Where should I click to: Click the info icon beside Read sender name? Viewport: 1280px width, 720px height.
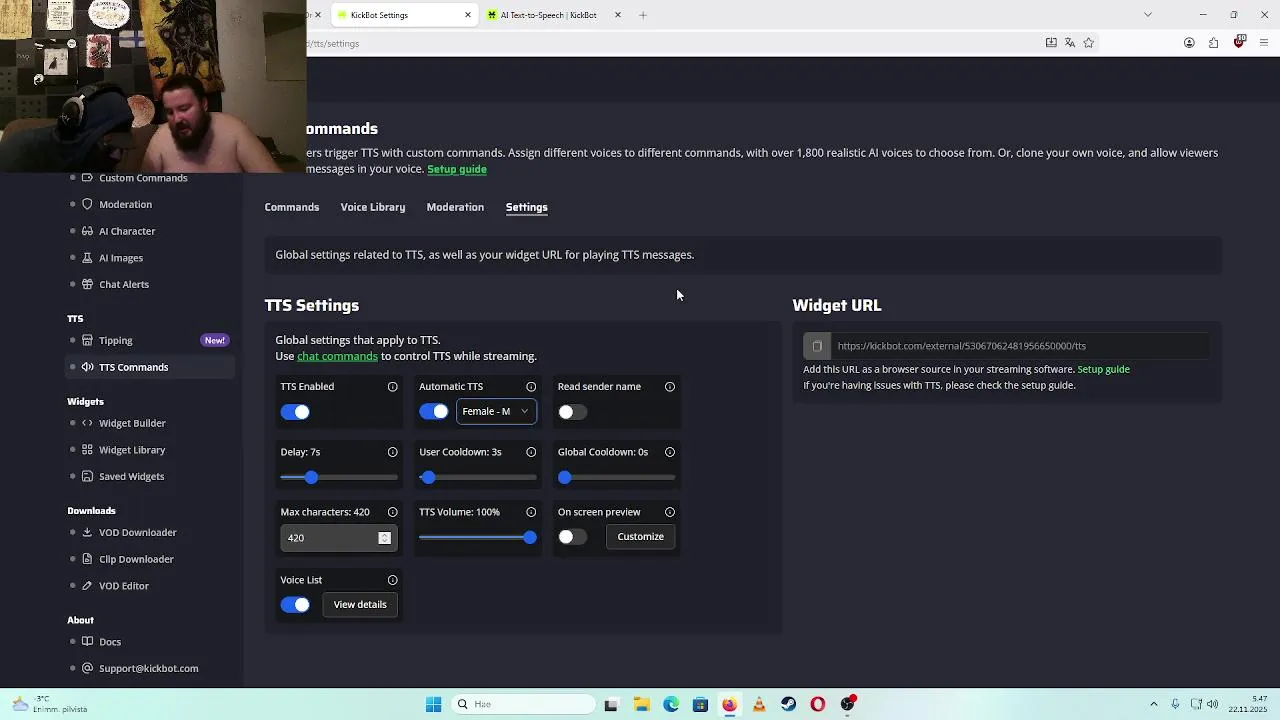[x=670, y=387]
